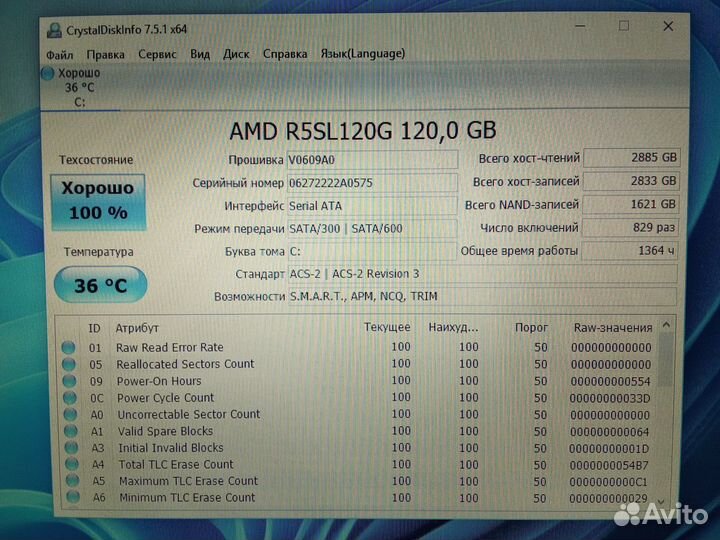Click raw value 0000000054B7
The image size is (720, 540).
(608, 465)
